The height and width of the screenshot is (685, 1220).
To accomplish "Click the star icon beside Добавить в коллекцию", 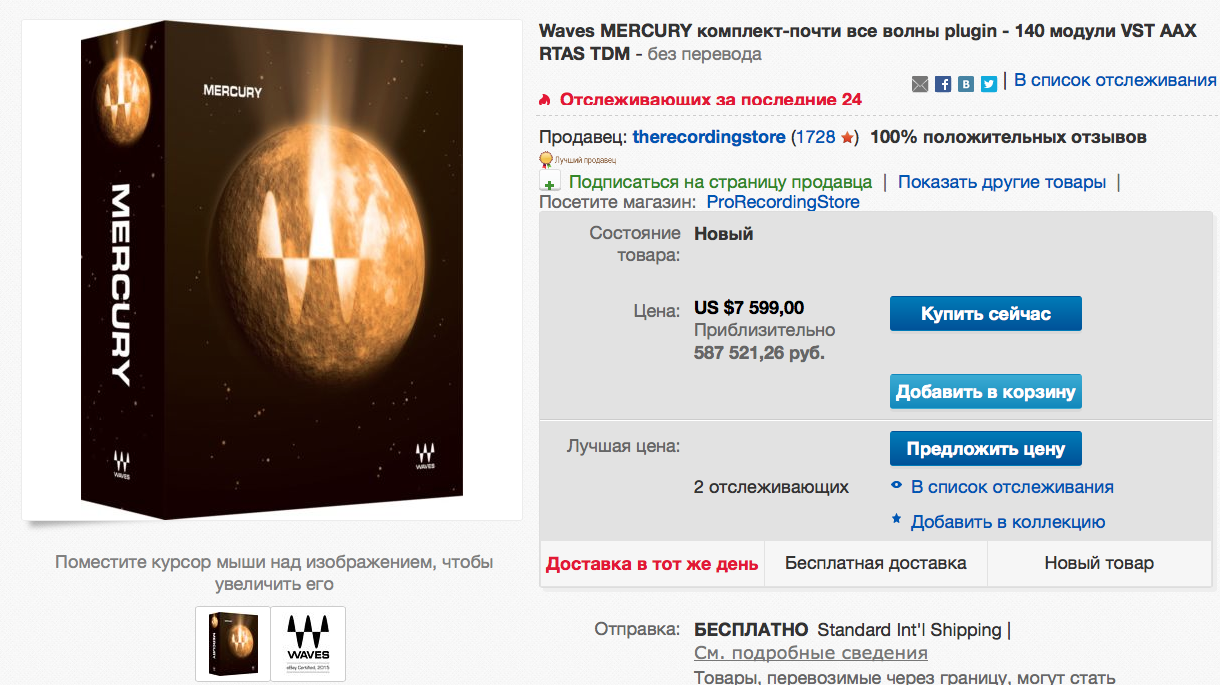I will pyautogui.click(x=897, y=521).
